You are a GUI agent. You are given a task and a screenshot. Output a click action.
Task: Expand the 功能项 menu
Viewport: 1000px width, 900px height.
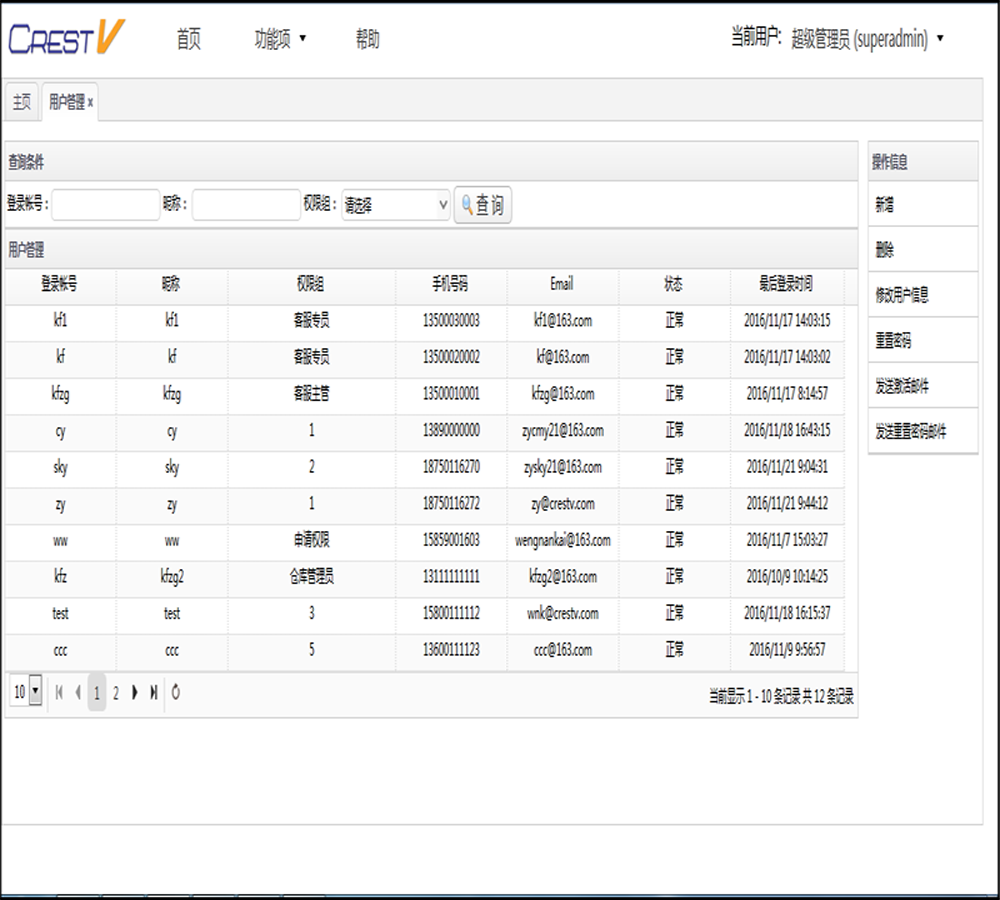[x=280, y=39]
